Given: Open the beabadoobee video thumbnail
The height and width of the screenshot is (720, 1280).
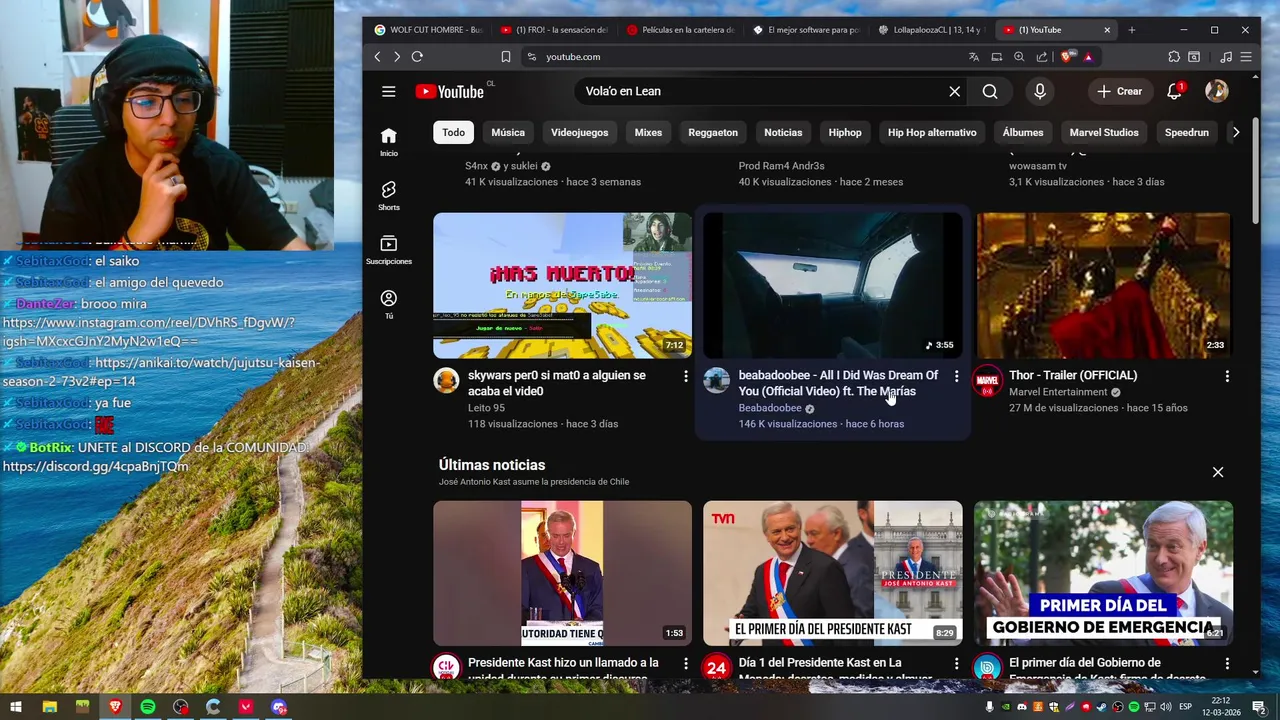Looking at the screenshot, I should [833, 285].
